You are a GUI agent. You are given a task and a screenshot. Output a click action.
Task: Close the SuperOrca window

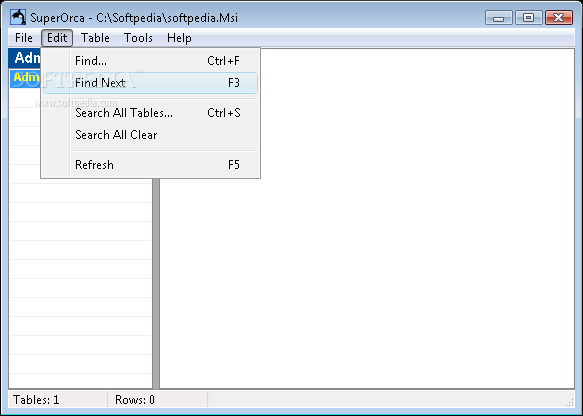[x=558, y=17]
